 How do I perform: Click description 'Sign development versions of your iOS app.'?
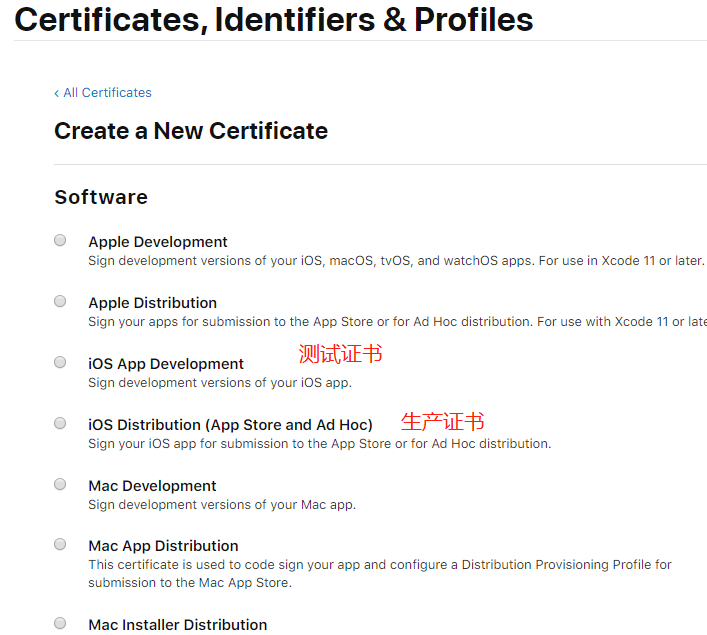[x=220, y=382]
